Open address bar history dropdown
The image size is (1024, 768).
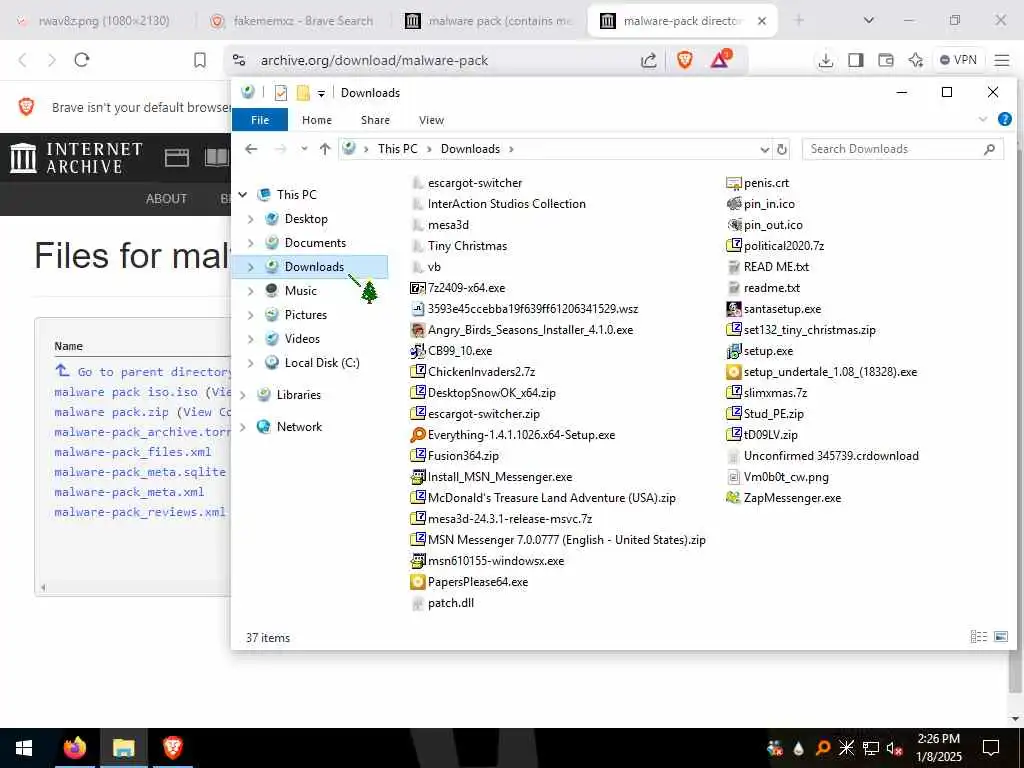click(x=765, y=150)
